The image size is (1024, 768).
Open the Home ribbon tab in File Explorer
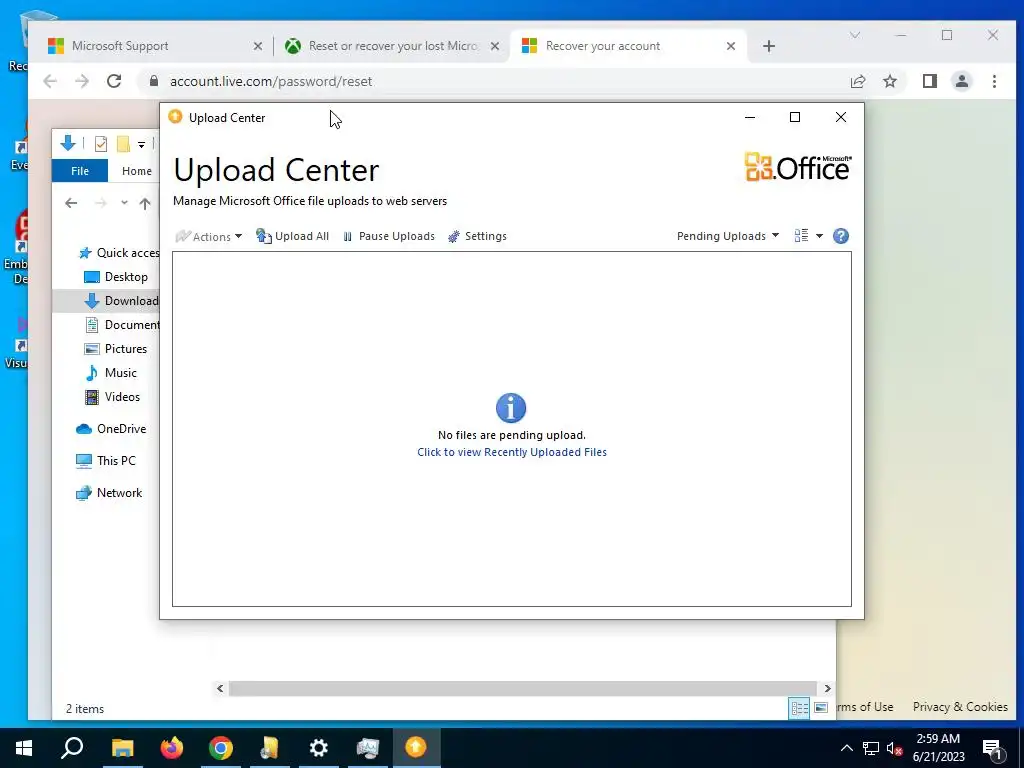(136, 170)
